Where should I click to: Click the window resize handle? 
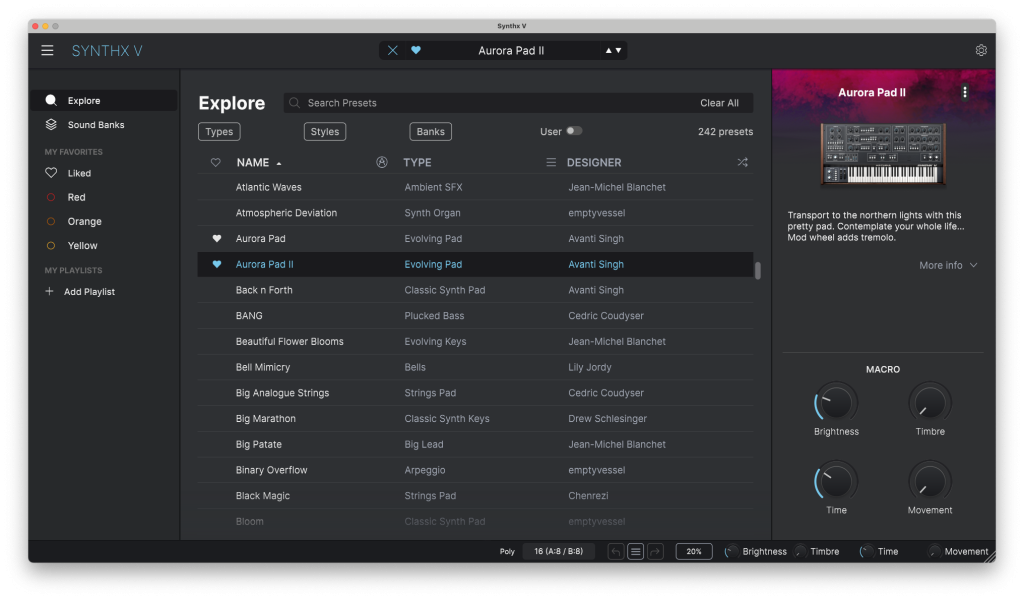990,557
